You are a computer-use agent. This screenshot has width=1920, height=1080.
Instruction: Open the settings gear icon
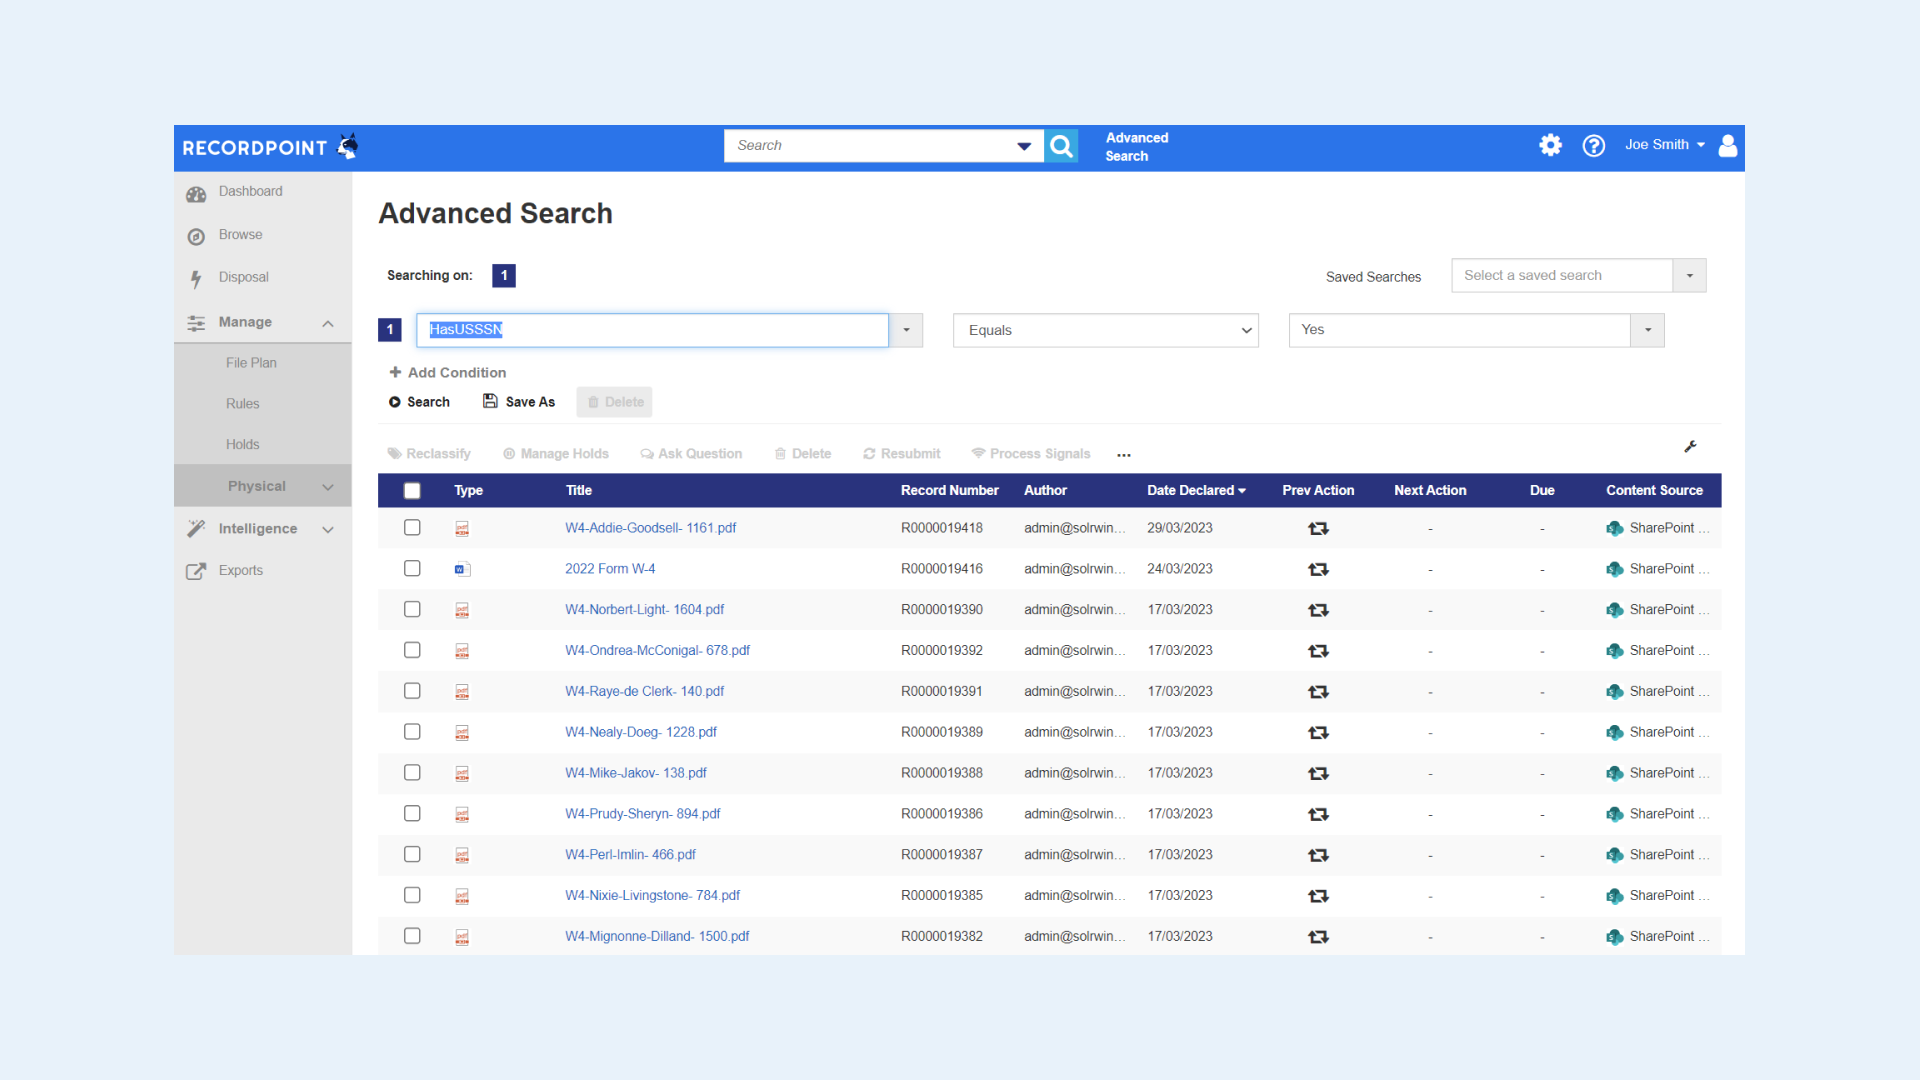coord(1550,145)
